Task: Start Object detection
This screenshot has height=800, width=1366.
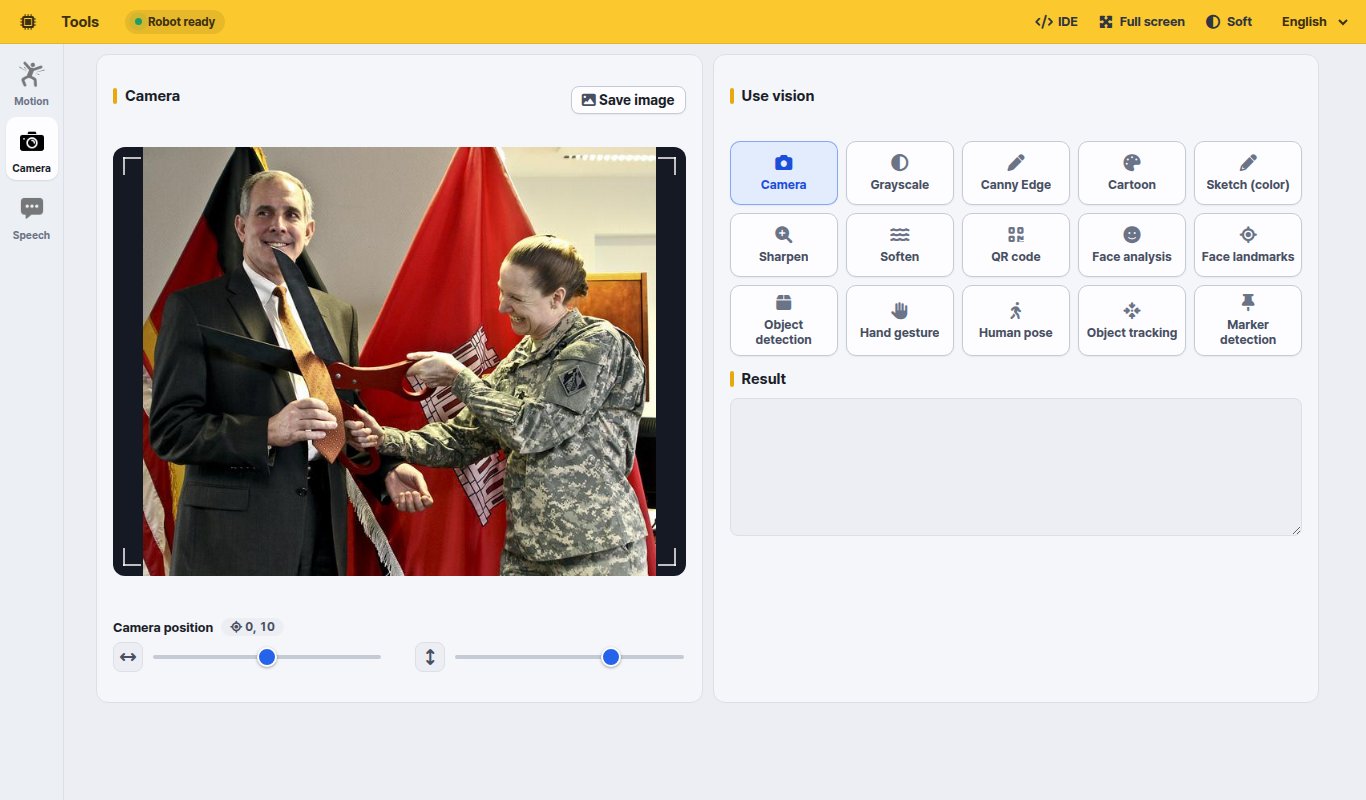Action: pos(784,321)
